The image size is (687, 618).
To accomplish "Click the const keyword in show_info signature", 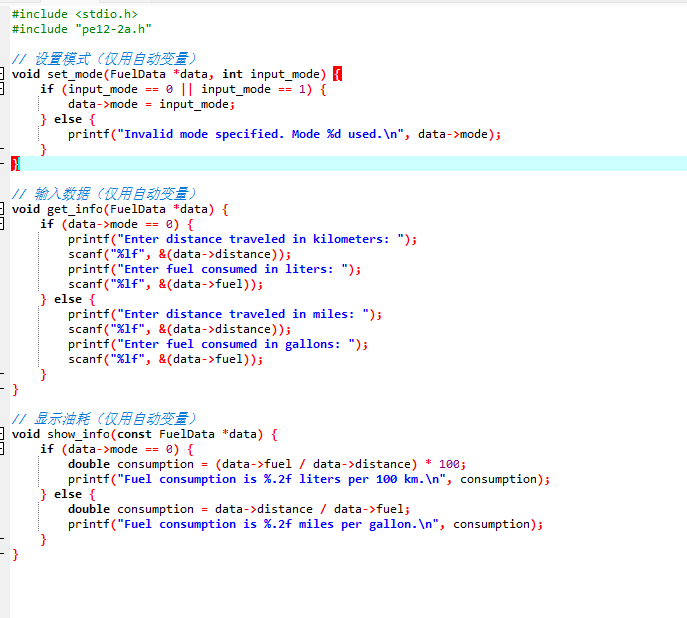I will coord(134,434).
